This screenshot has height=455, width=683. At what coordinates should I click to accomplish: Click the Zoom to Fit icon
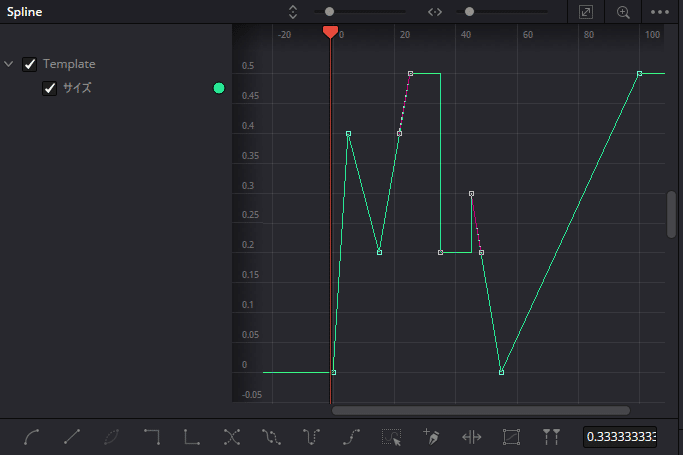click(x=586, y=12)
